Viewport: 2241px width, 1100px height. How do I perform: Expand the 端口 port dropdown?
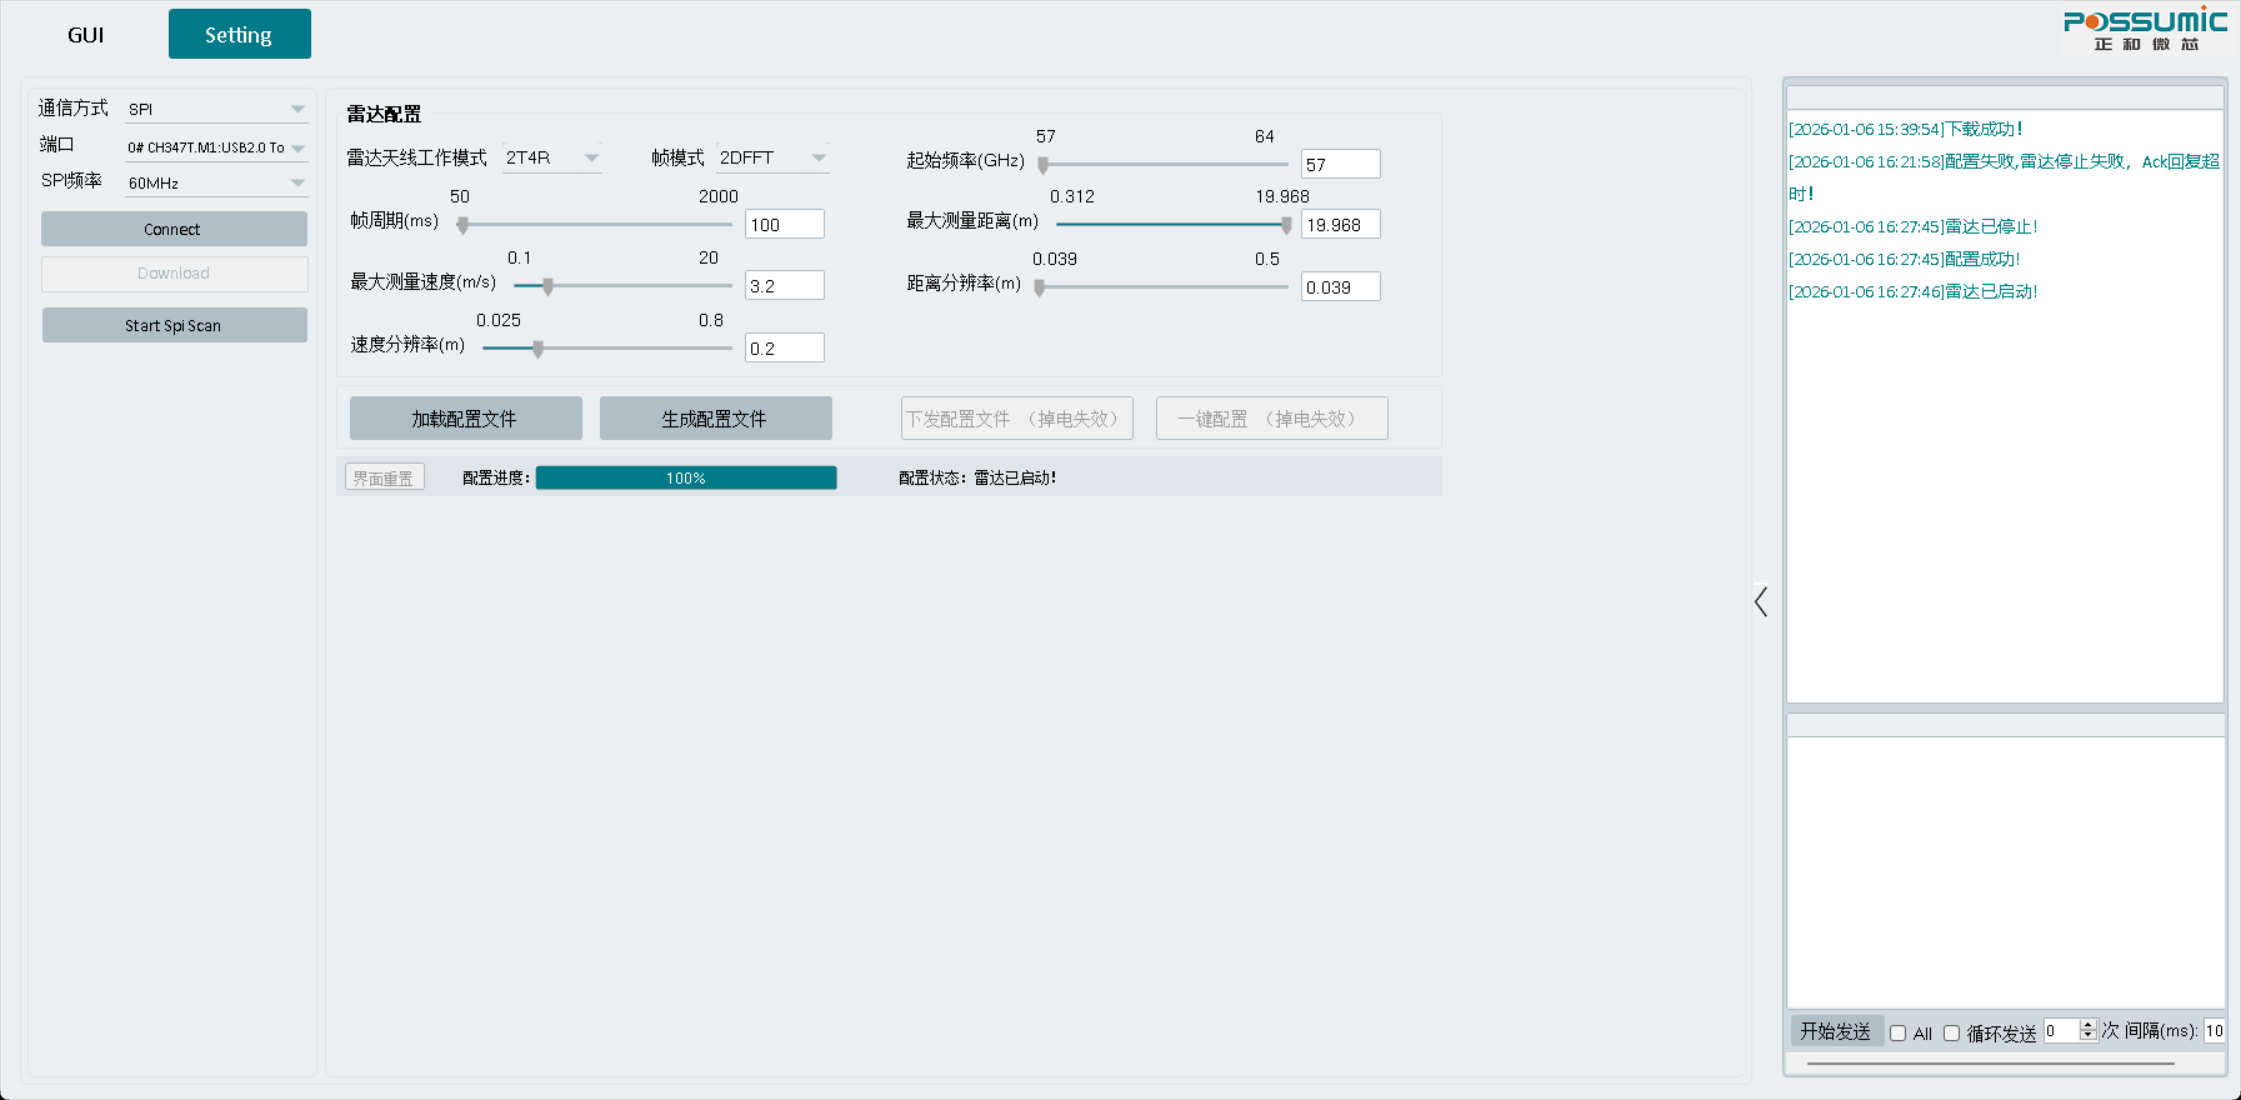click(215, 147)
